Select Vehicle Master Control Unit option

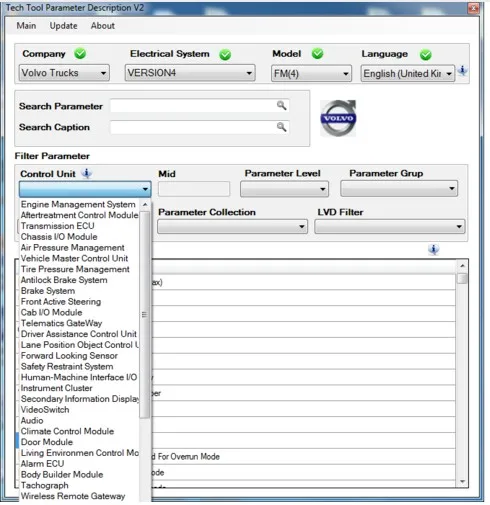[79, 258]
